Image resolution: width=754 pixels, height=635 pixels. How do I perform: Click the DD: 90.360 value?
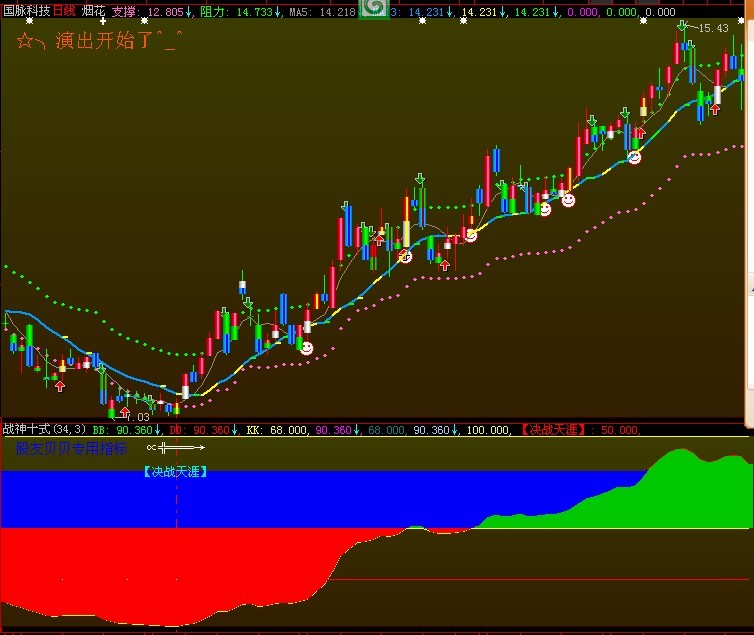[200, 430]
